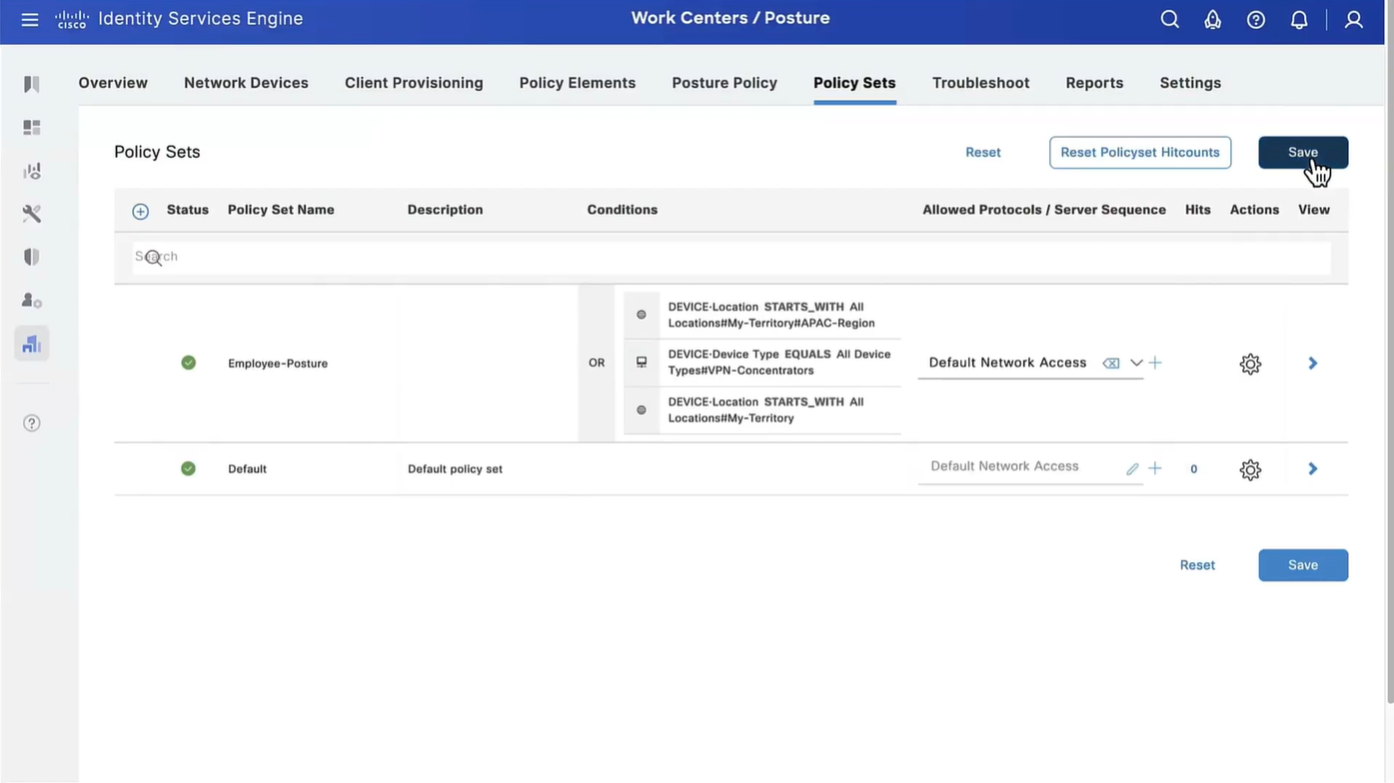Viewport: 1394px width, 783px height.
Task: Click the add policy set plus icon
Action: point(140,211)
